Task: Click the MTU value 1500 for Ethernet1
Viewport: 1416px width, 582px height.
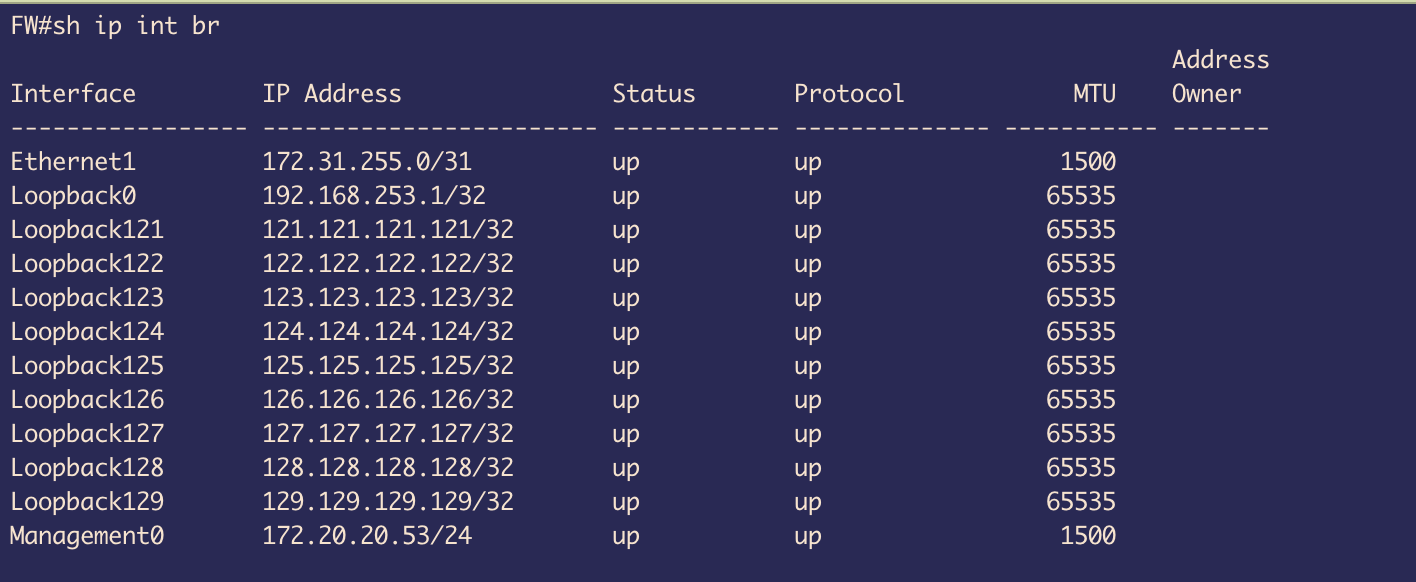Action: tap(1087, 162)
